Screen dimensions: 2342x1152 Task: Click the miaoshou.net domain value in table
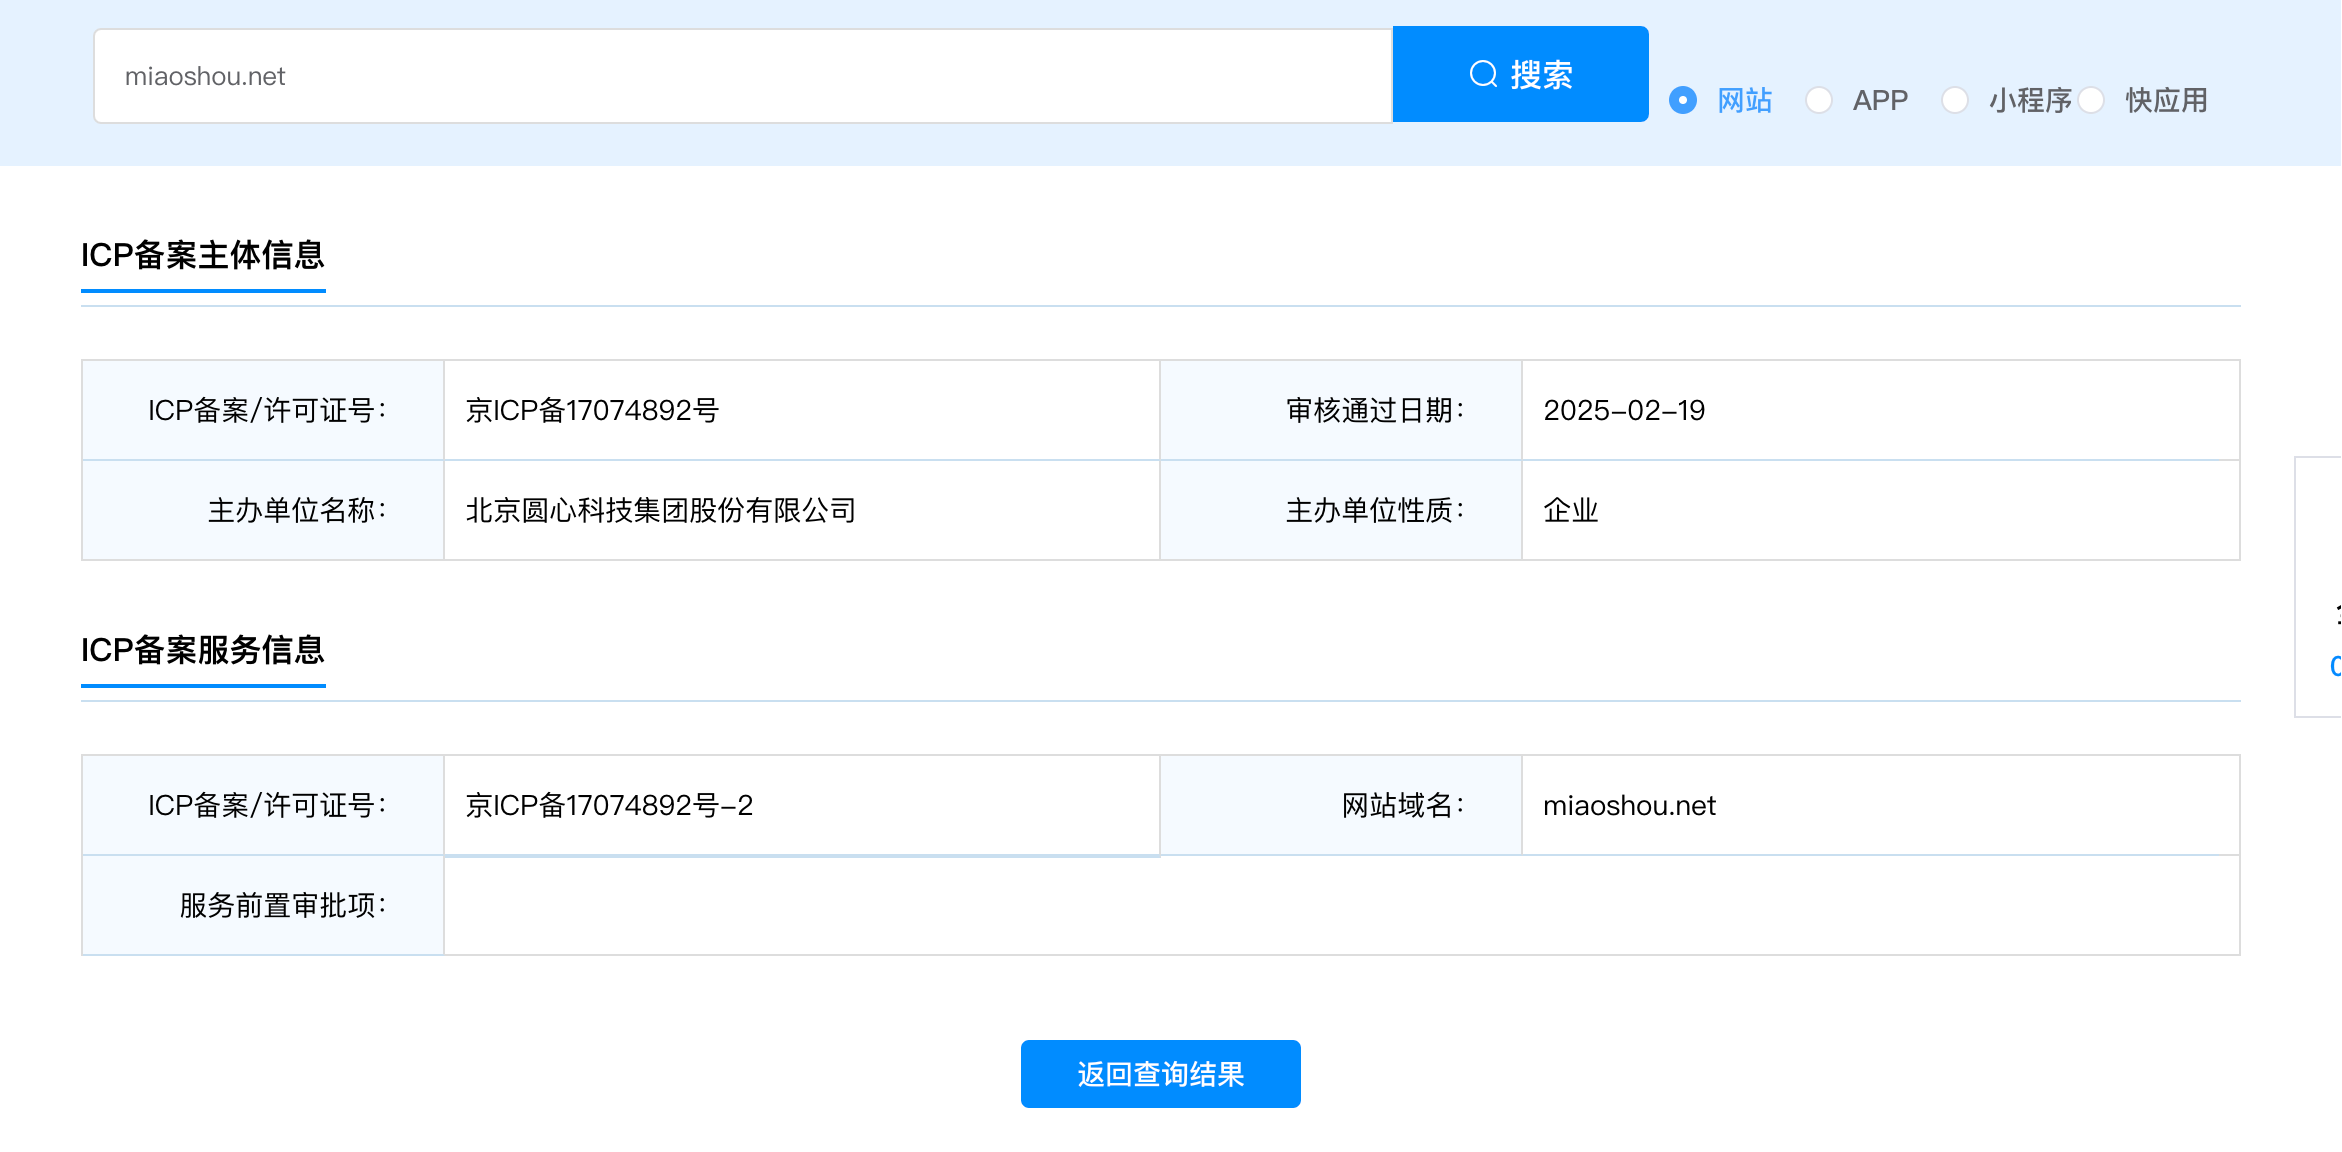tap(1629, 805)
